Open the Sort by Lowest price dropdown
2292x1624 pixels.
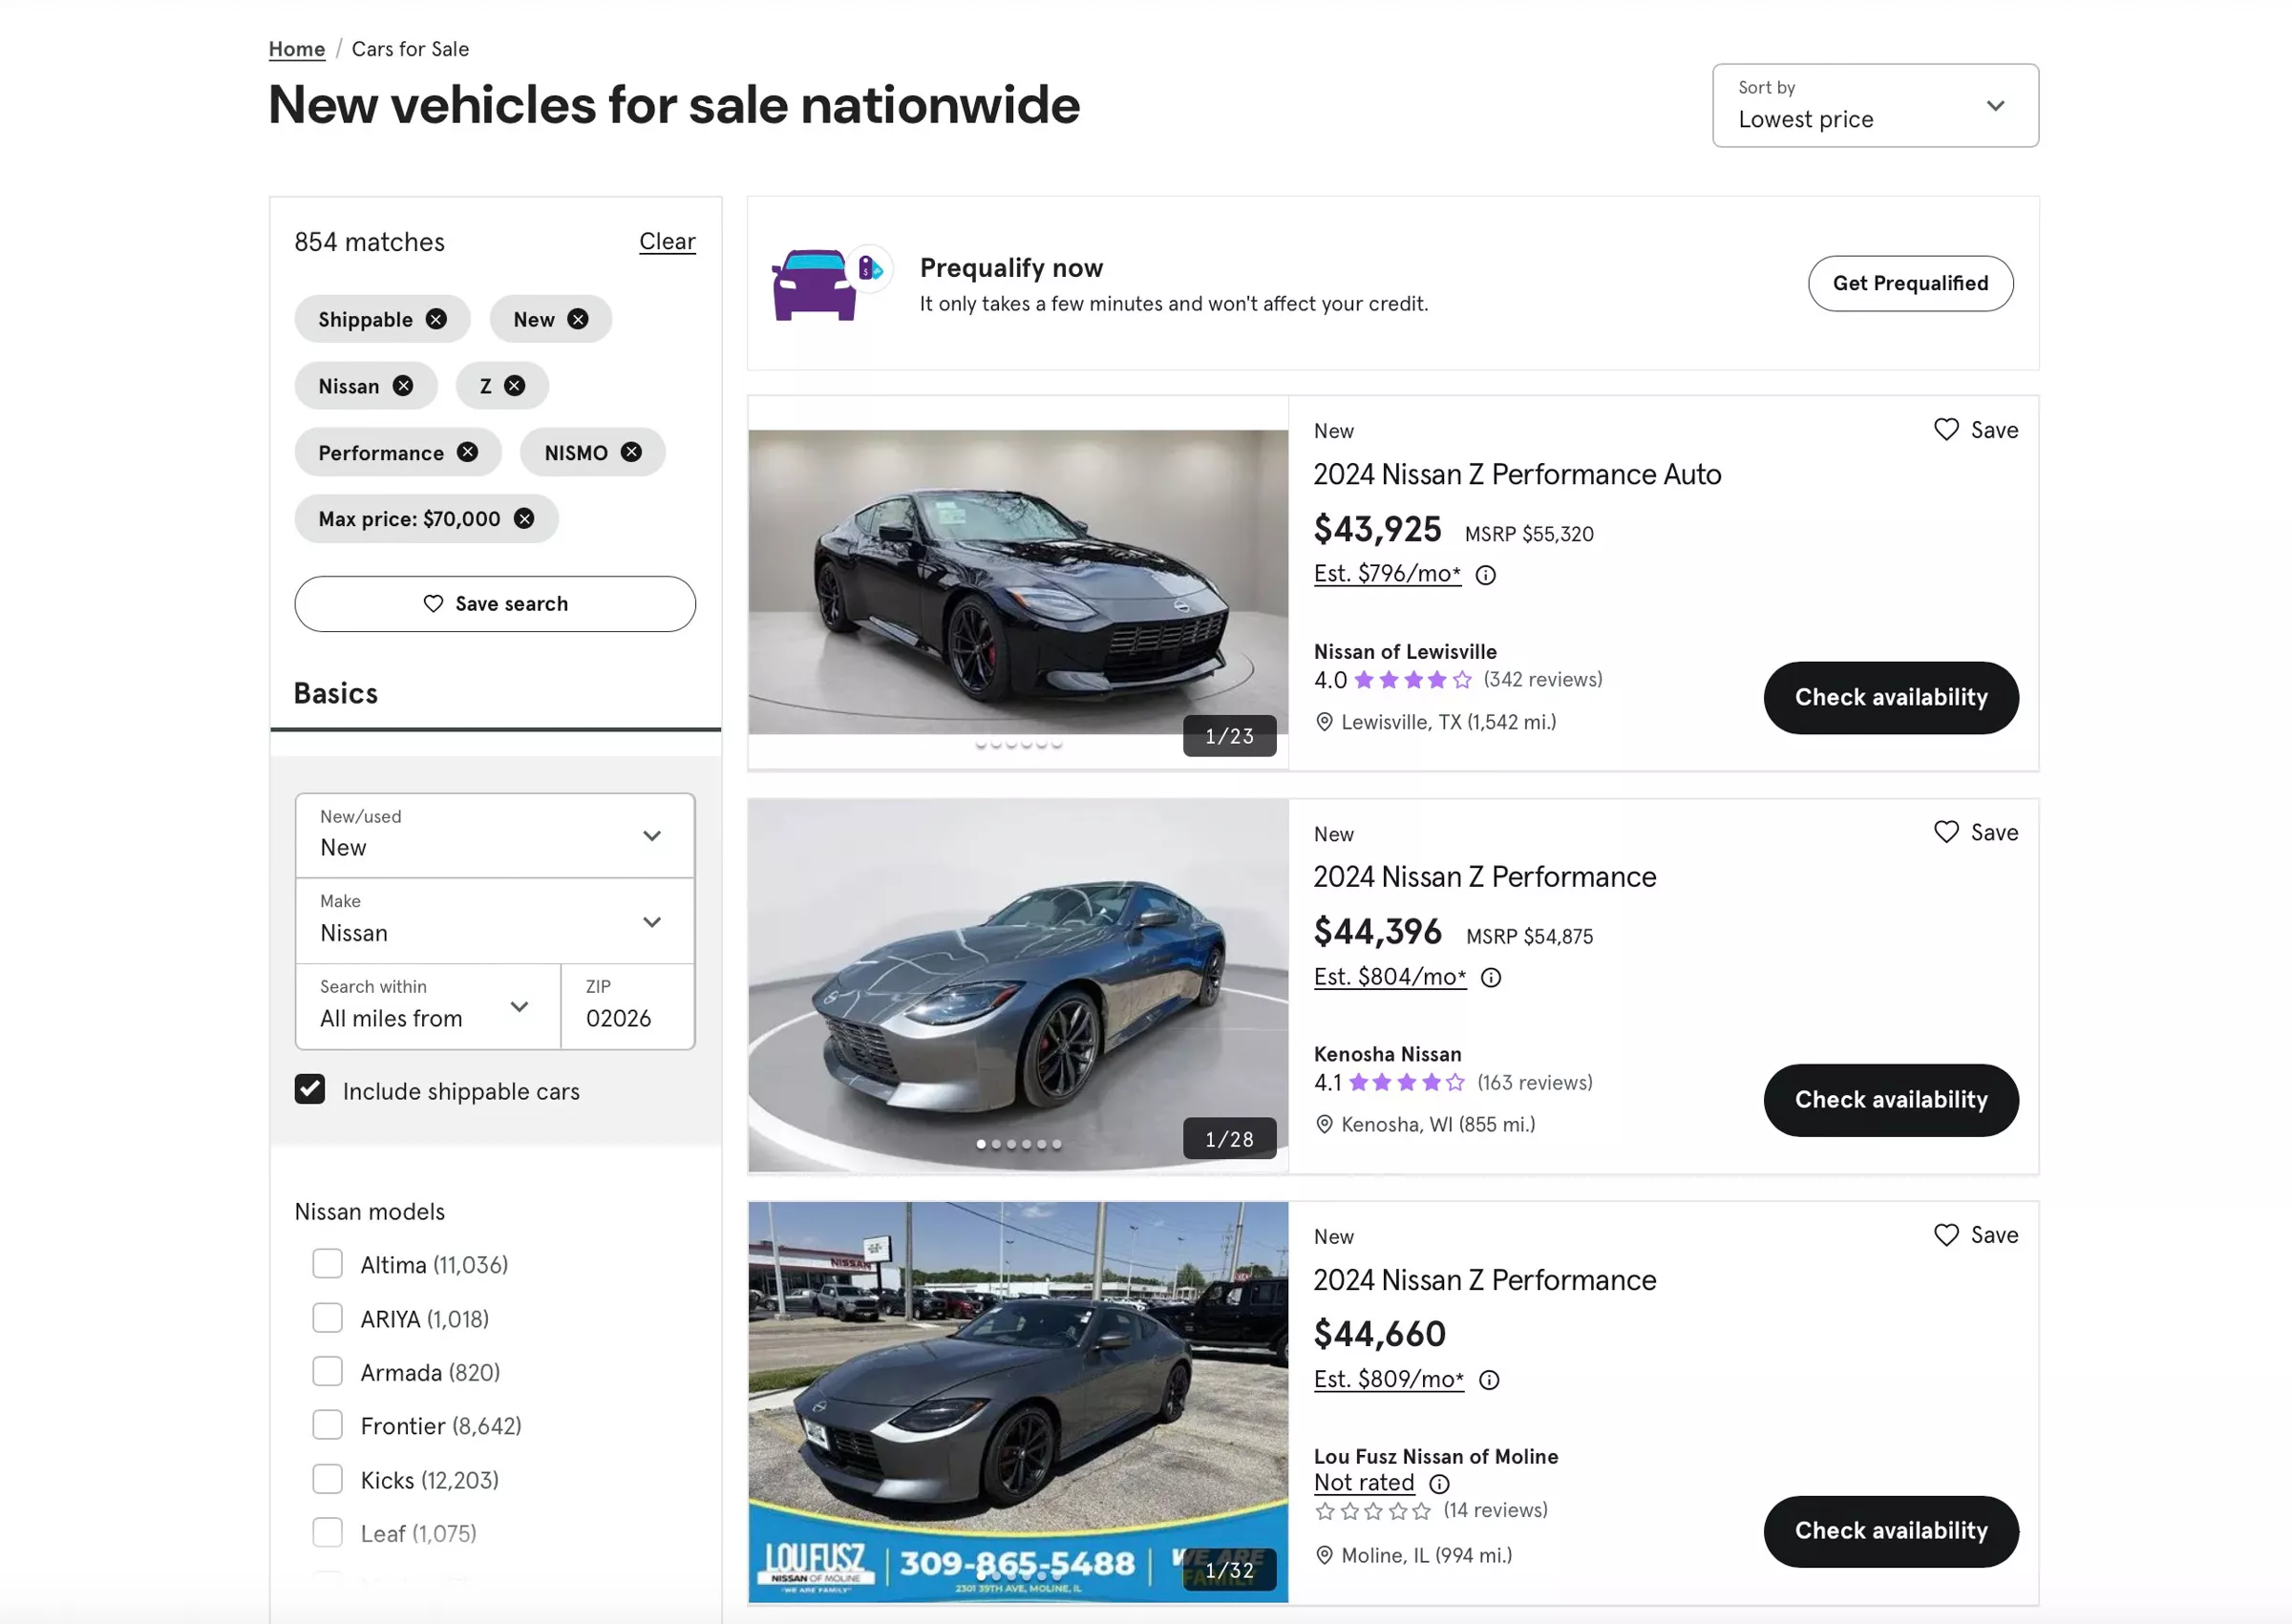[x=1874, y=106]
